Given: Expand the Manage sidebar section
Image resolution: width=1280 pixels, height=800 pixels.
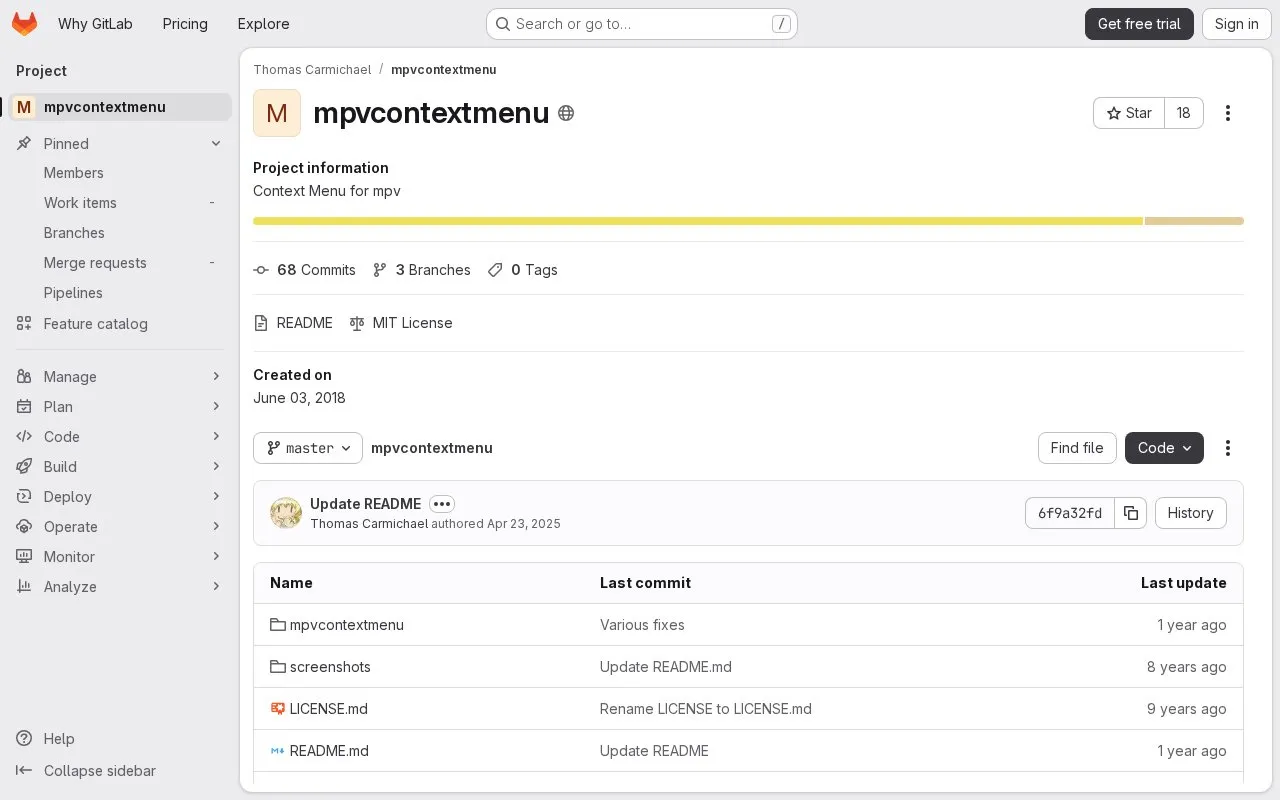Looking at the screenshot, I should click(120, 377).
